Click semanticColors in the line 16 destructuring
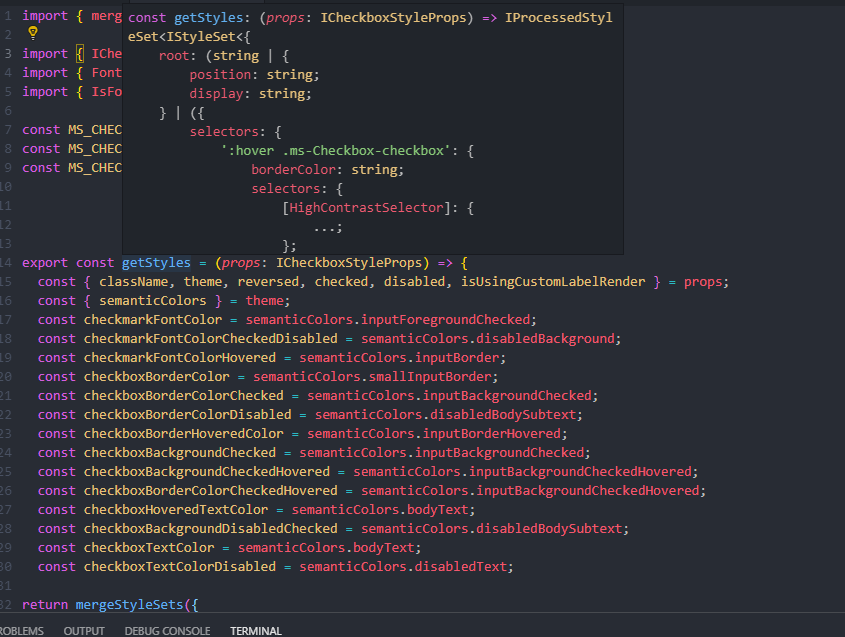Image resolution: width=845 pixels, height=637 pixels. [153, 301]
